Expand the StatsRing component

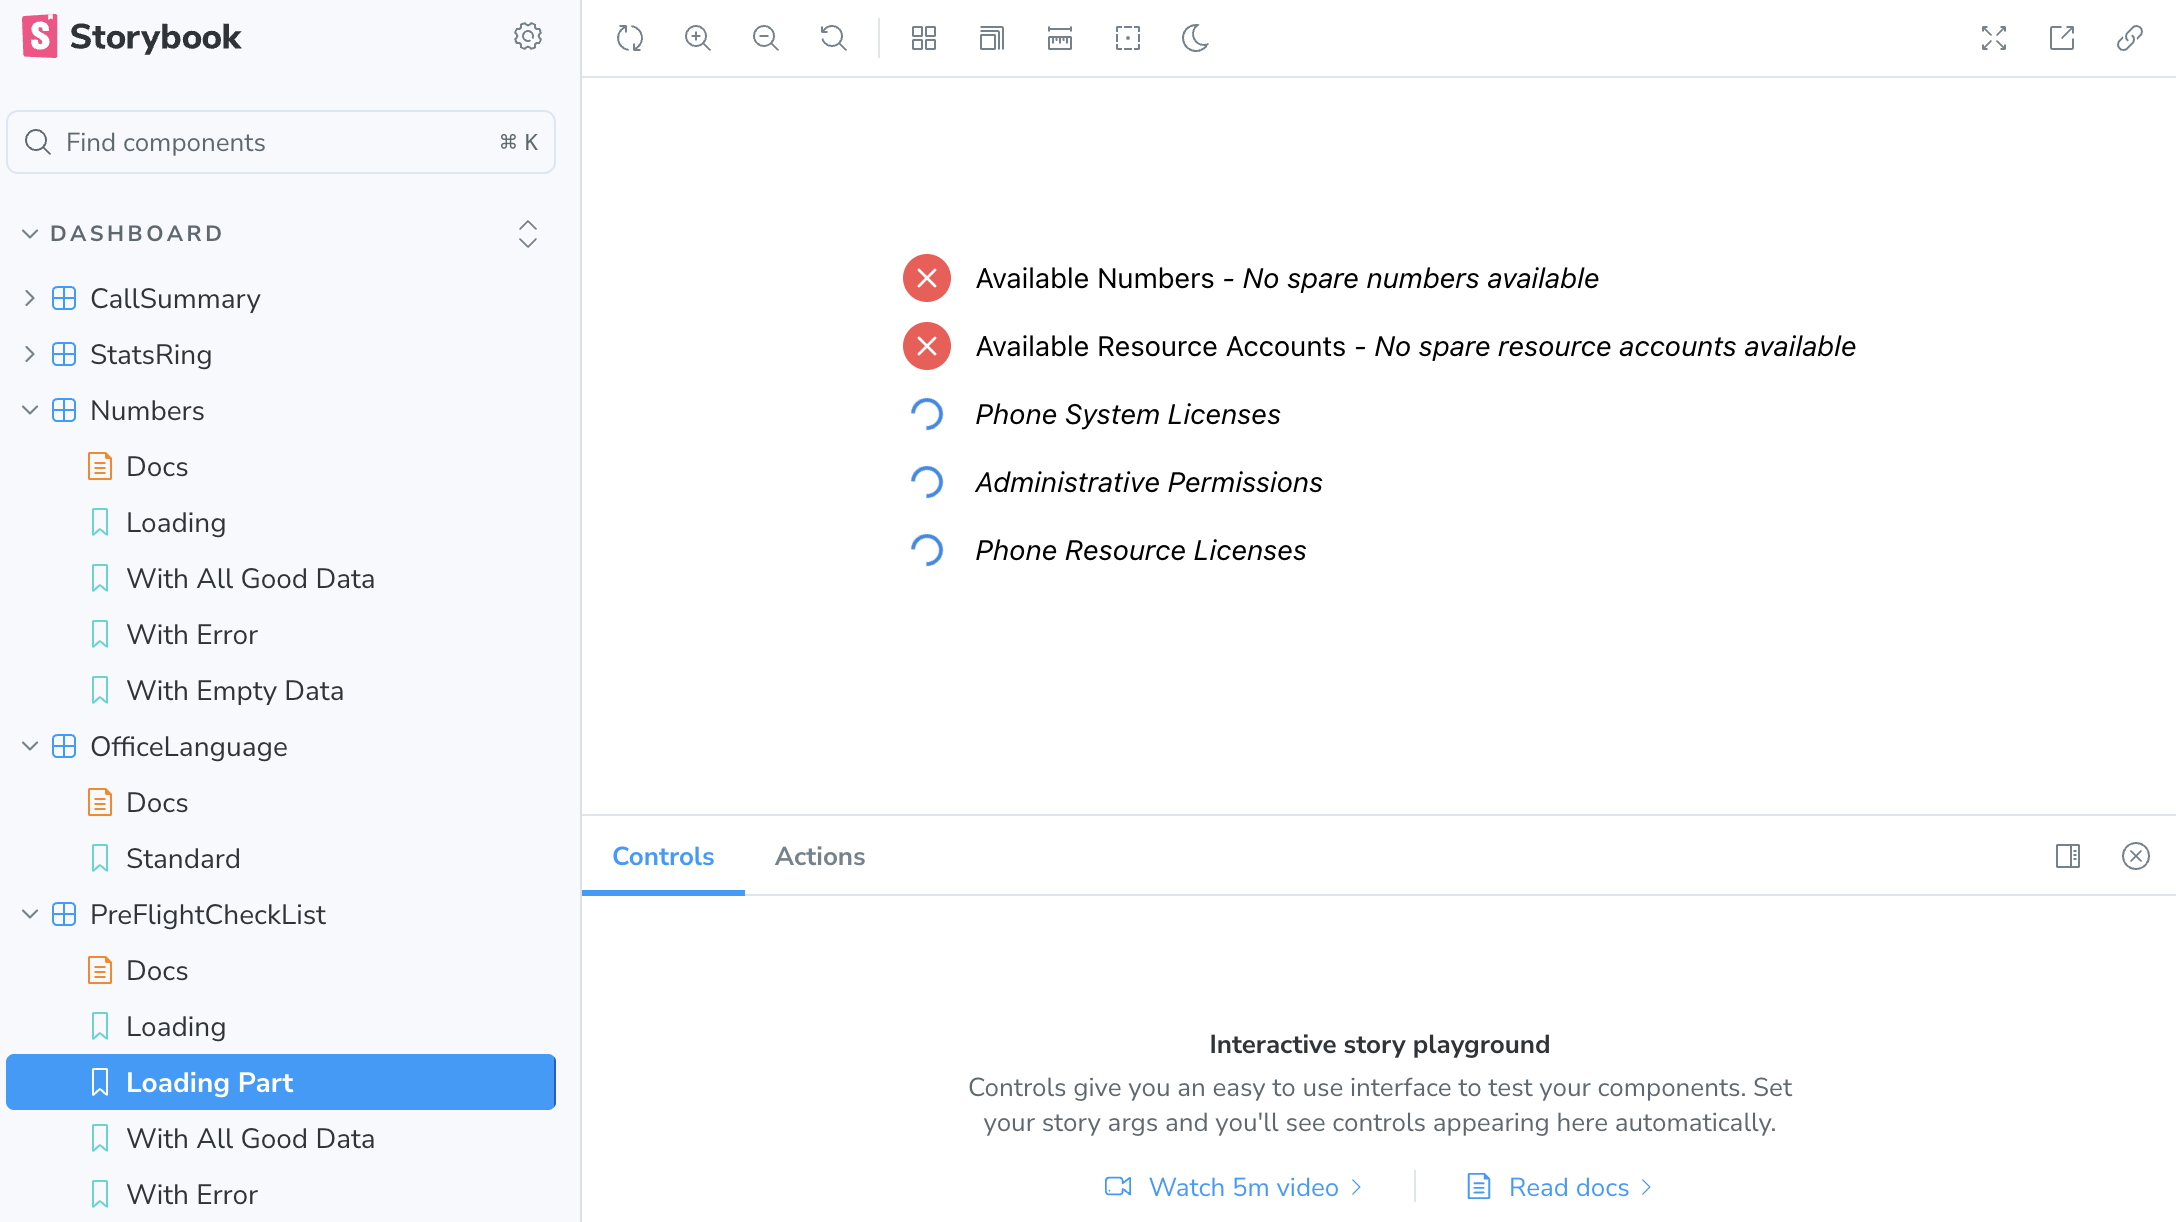point(30,354)
